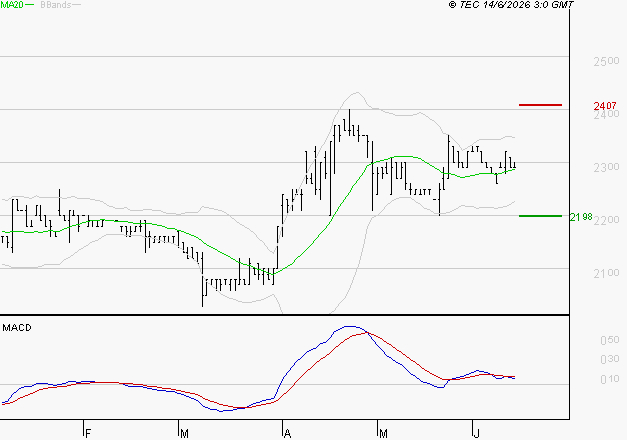Screen dimensions: 627x440
Task: Click the 2500 price axis label
Action: click(606, 61)
